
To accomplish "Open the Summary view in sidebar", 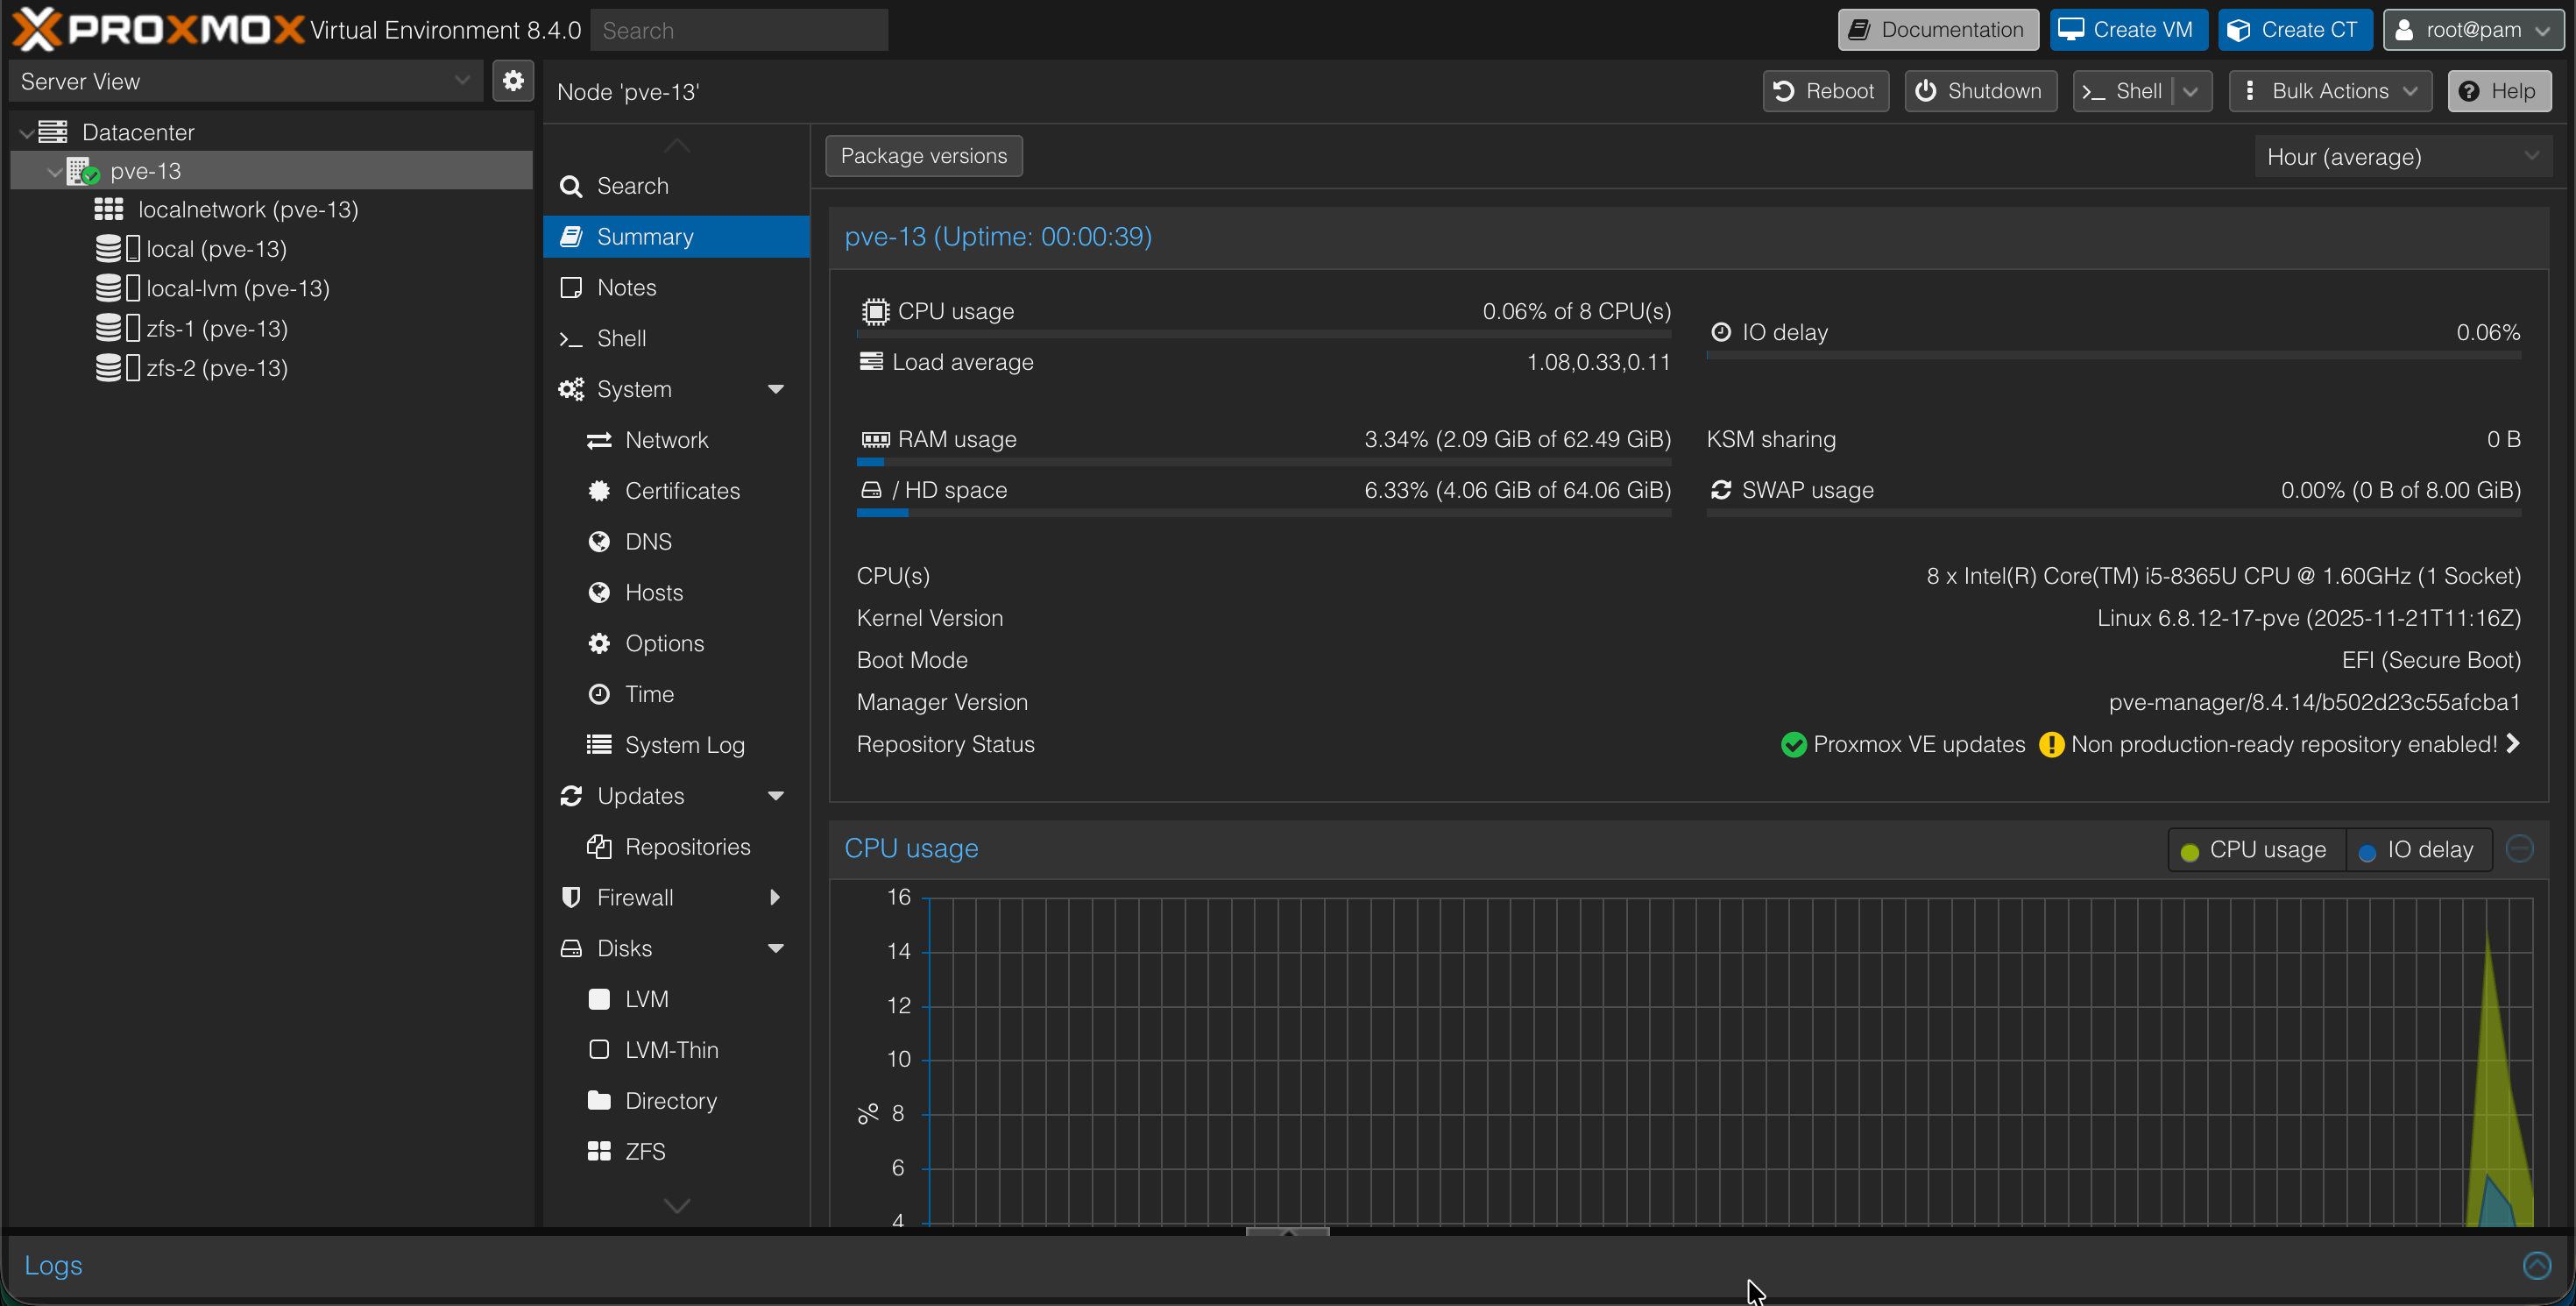I will [x=645, y=236].
